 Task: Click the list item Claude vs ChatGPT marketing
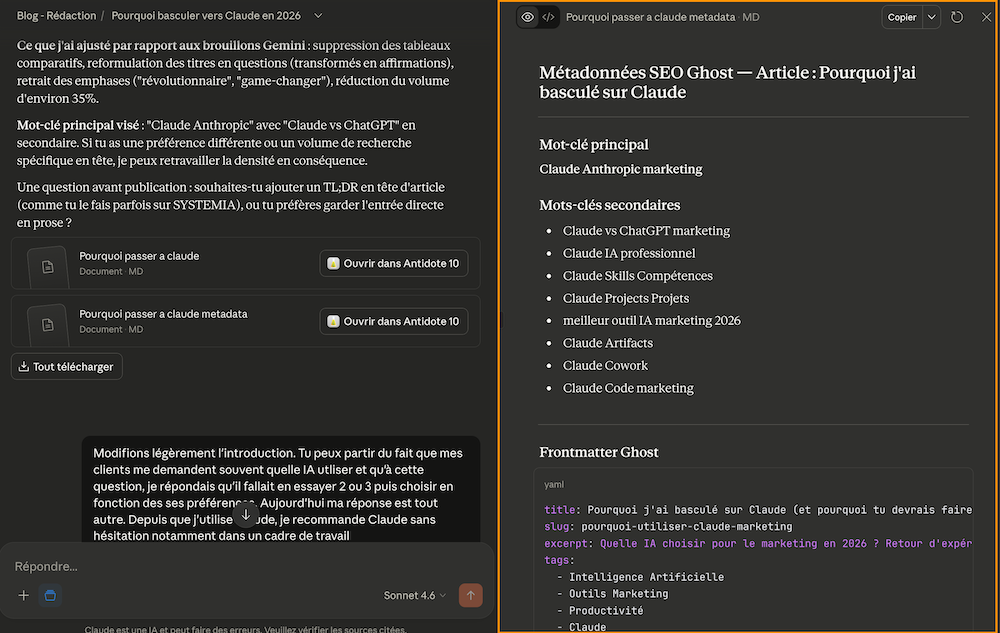tap(646, 231)
